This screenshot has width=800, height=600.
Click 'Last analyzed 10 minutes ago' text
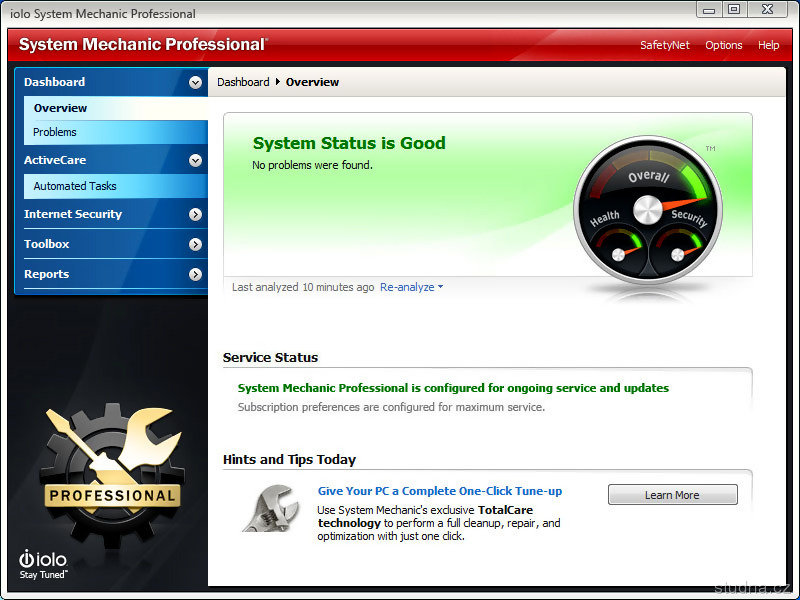(303, 287)
